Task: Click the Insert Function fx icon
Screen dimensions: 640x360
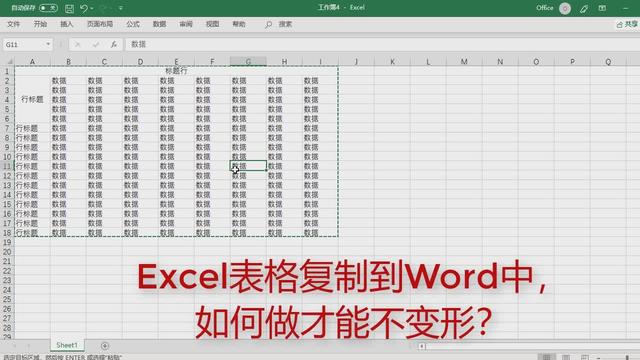Action: tap(114, 44)
